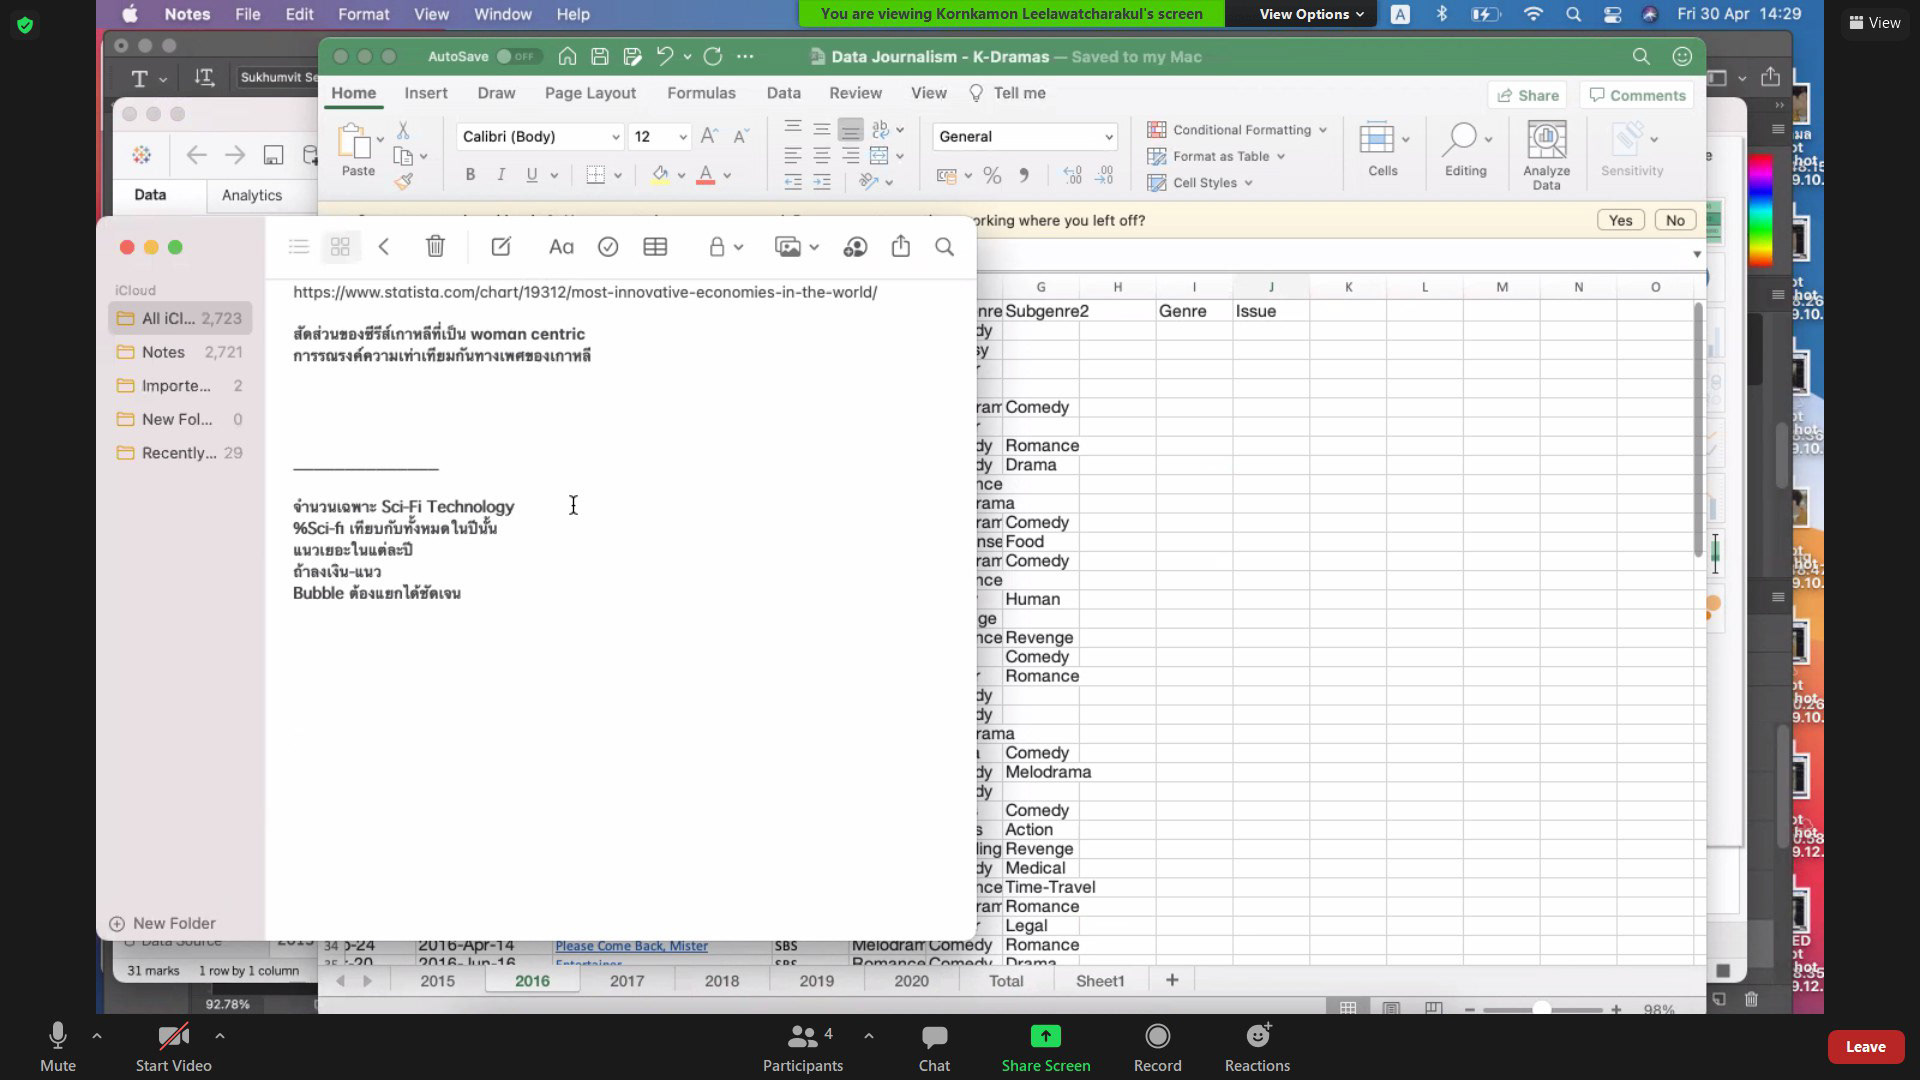Viewport: 1920px width, 1080px height.
Task: Switch Notes to gallery view
Action: pyautogui.click(x=340, y=247)
